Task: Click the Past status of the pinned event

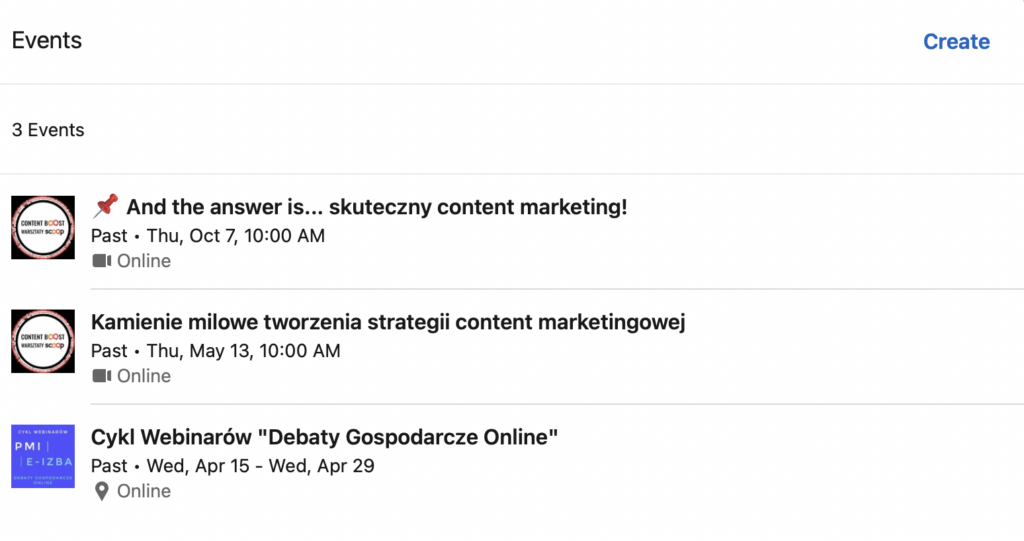Action: [x=109, y=236]
